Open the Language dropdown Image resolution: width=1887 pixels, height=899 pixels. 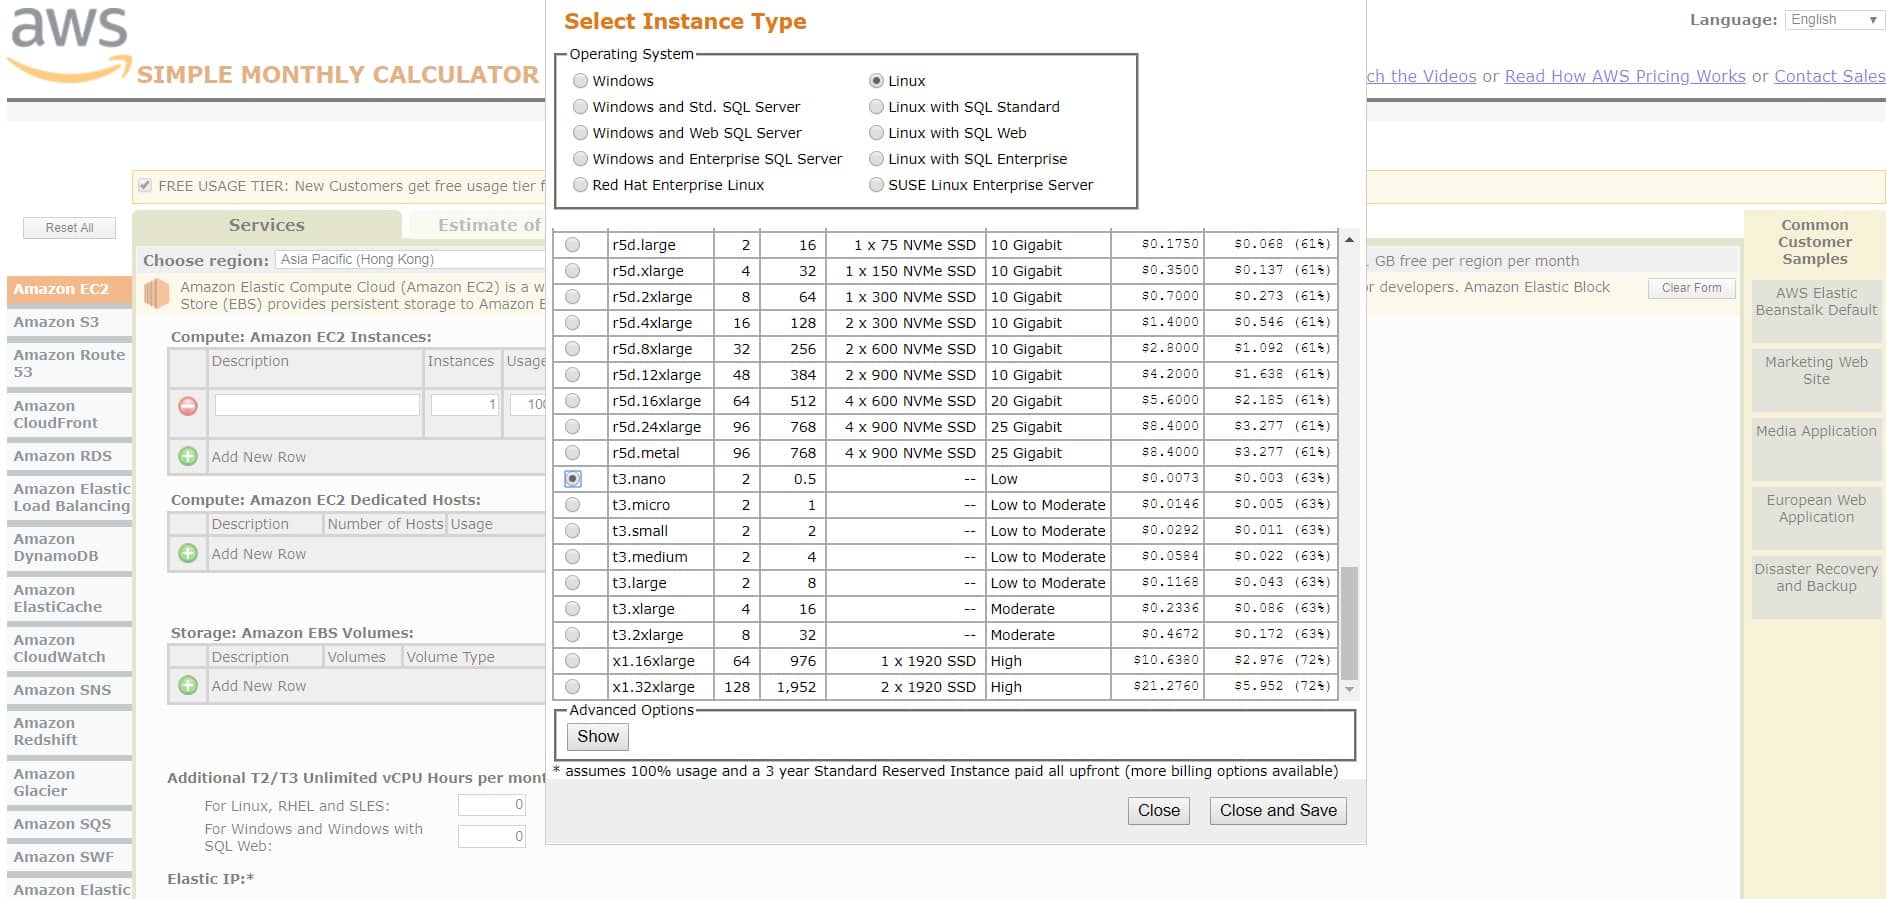1834,20
